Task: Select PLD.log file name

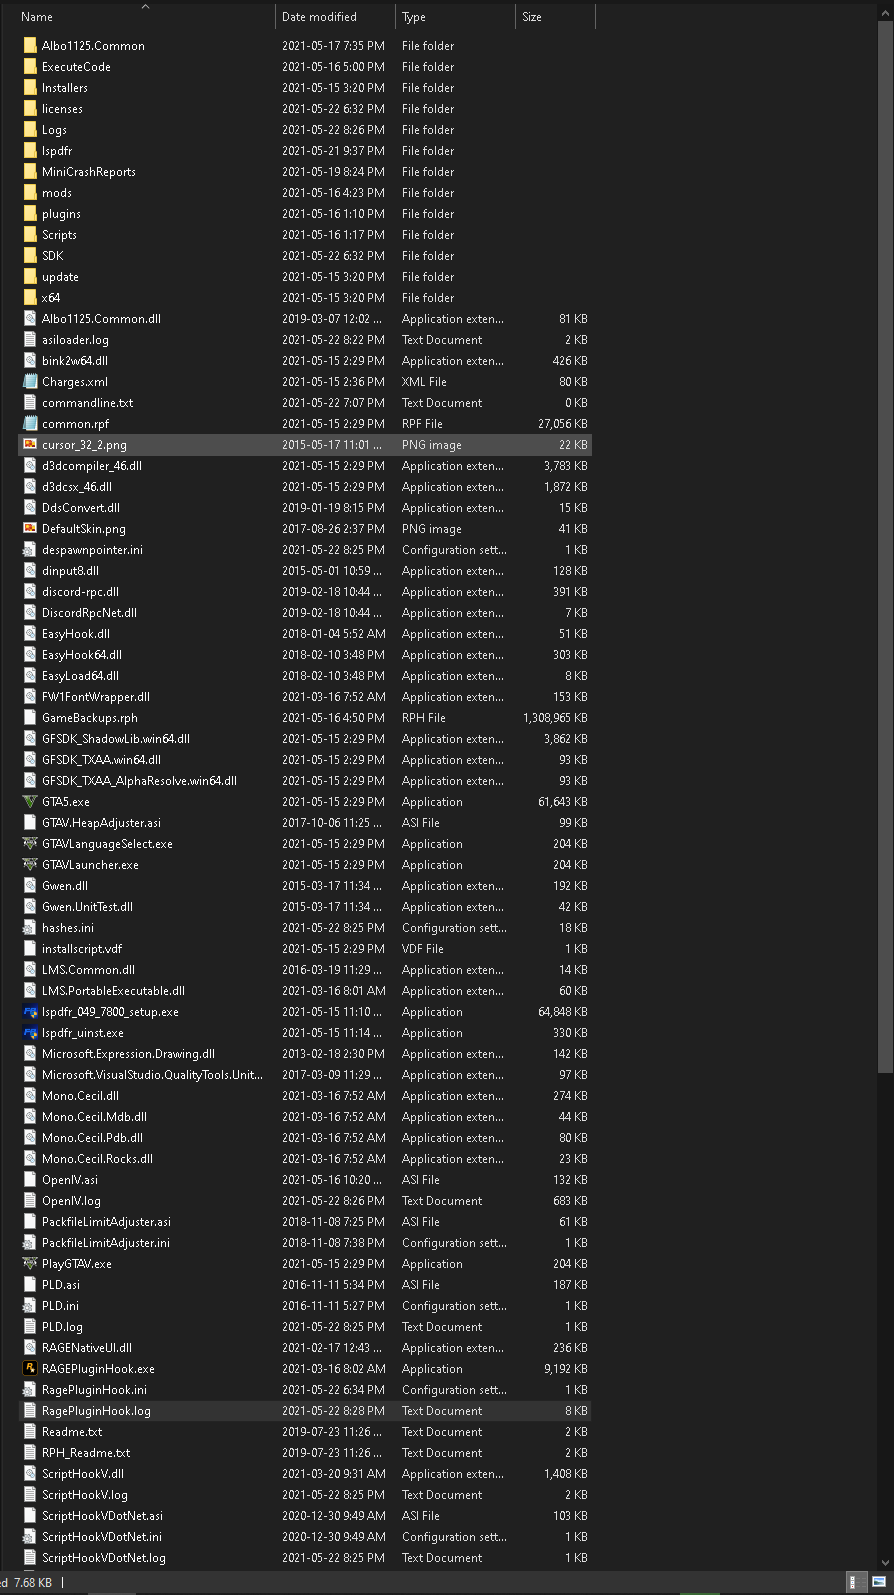Action: click(62, 1327)
